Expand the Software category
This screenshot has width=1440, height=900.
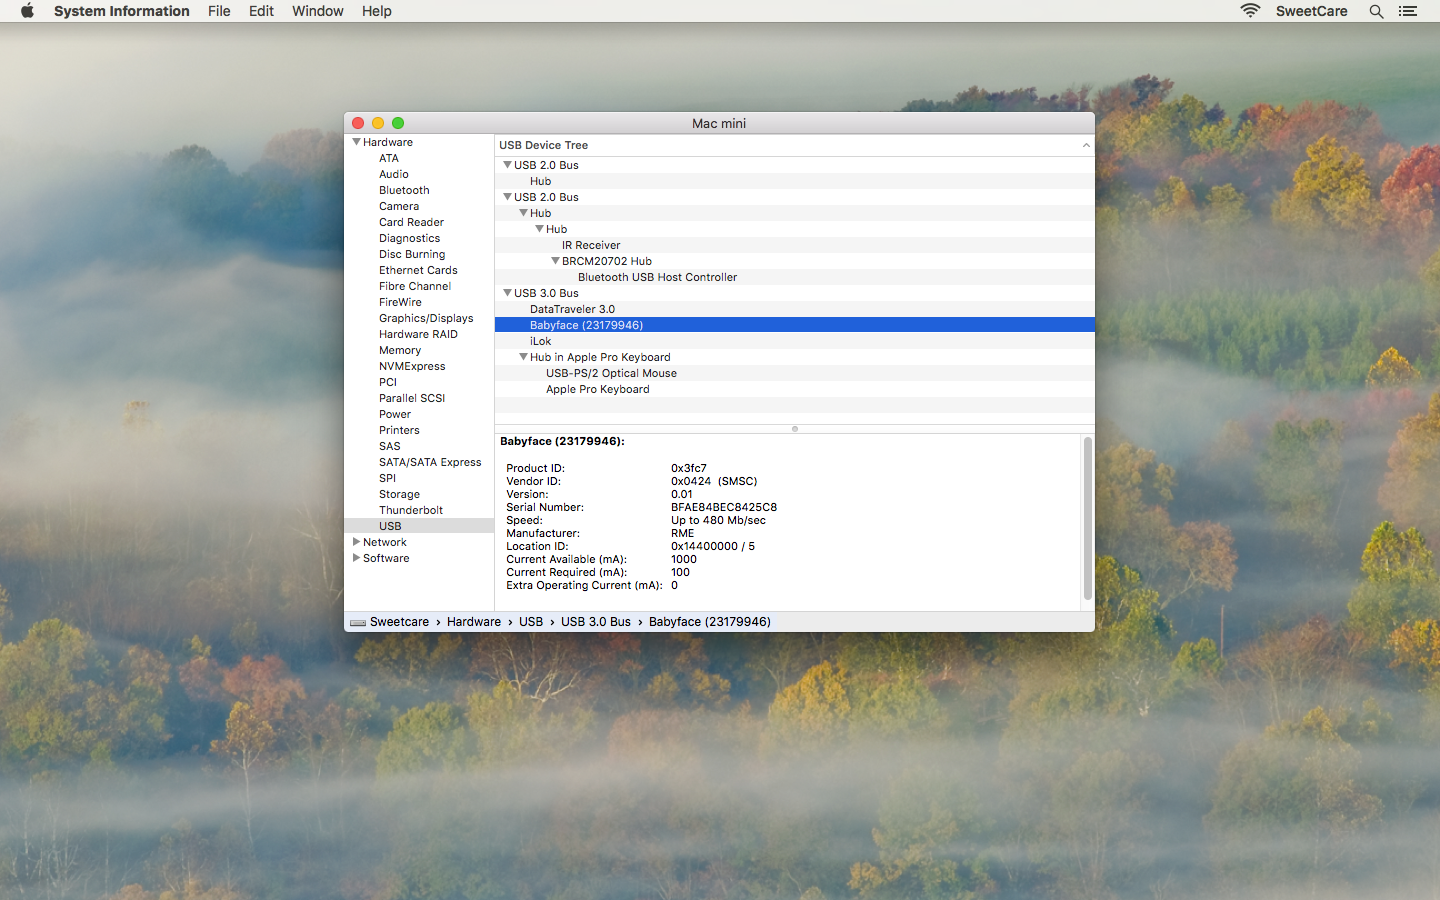pyautogui.click(x=357, y=558)
